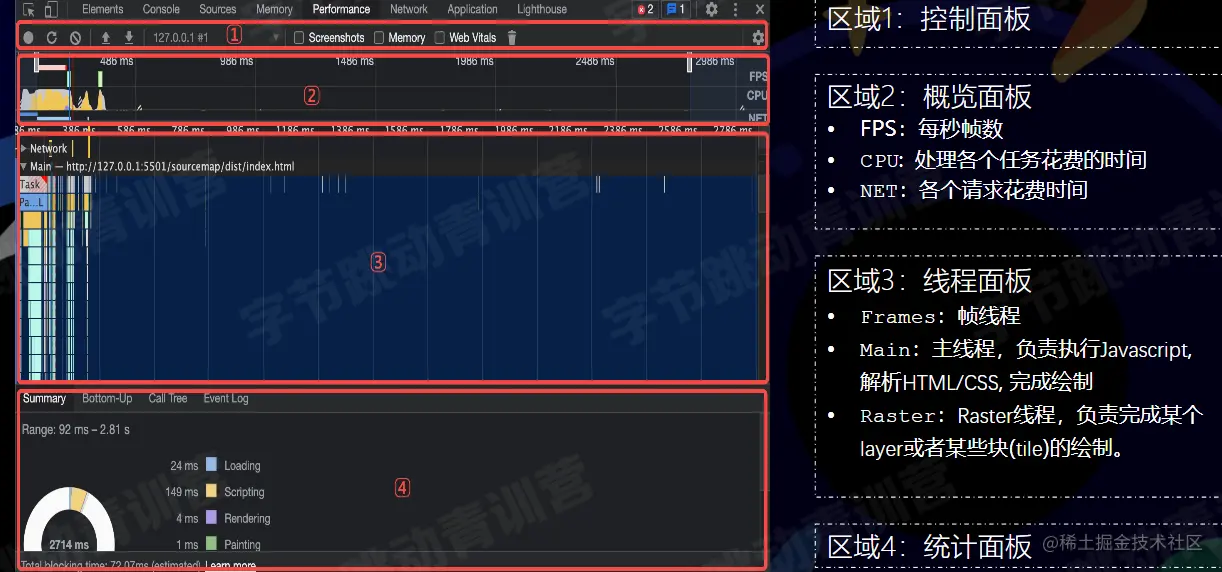Switch to the Memory panel tab
Screen dimensions: 1222x572
coord(274,9)
